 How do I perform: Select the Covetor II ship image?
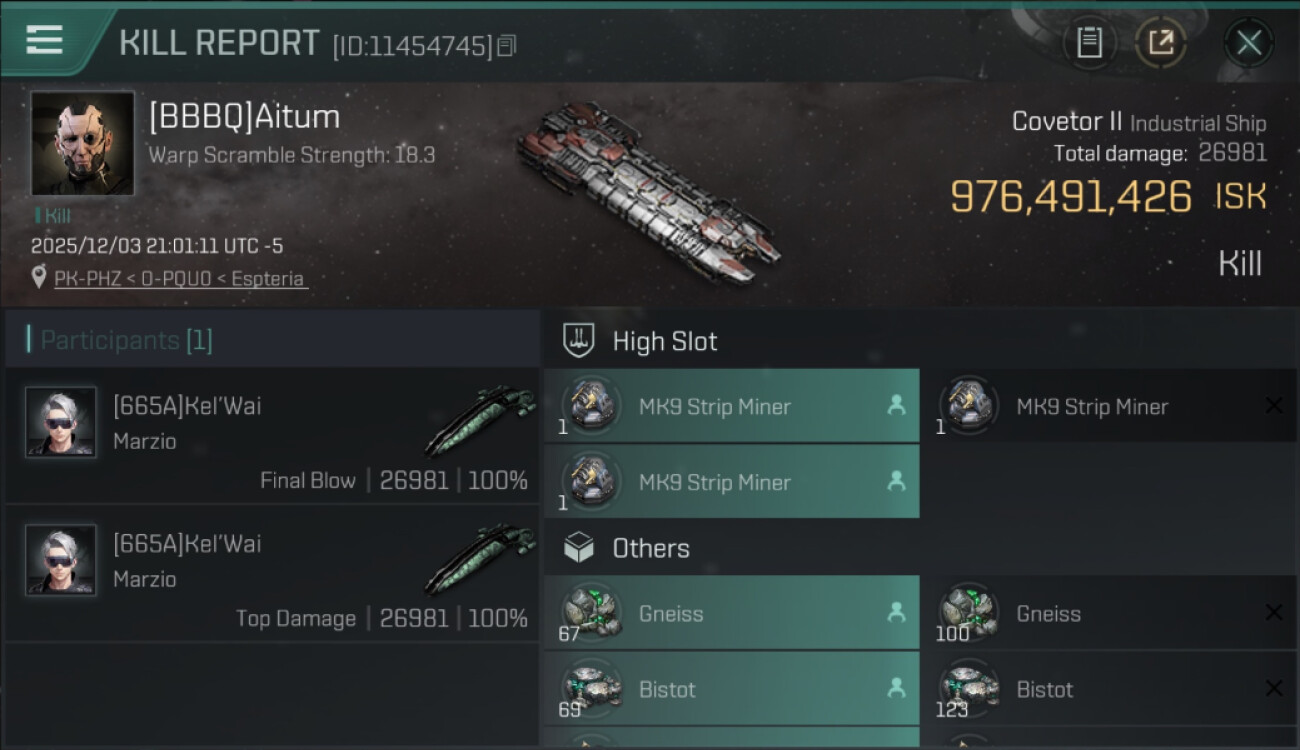point(648,190)
